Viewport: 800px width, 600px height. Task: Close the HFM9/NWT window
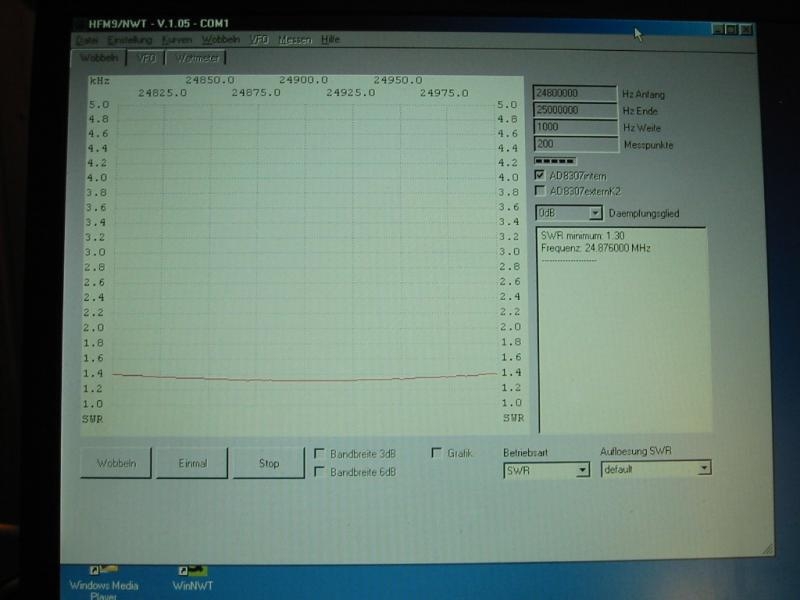[x=746, y=30]
